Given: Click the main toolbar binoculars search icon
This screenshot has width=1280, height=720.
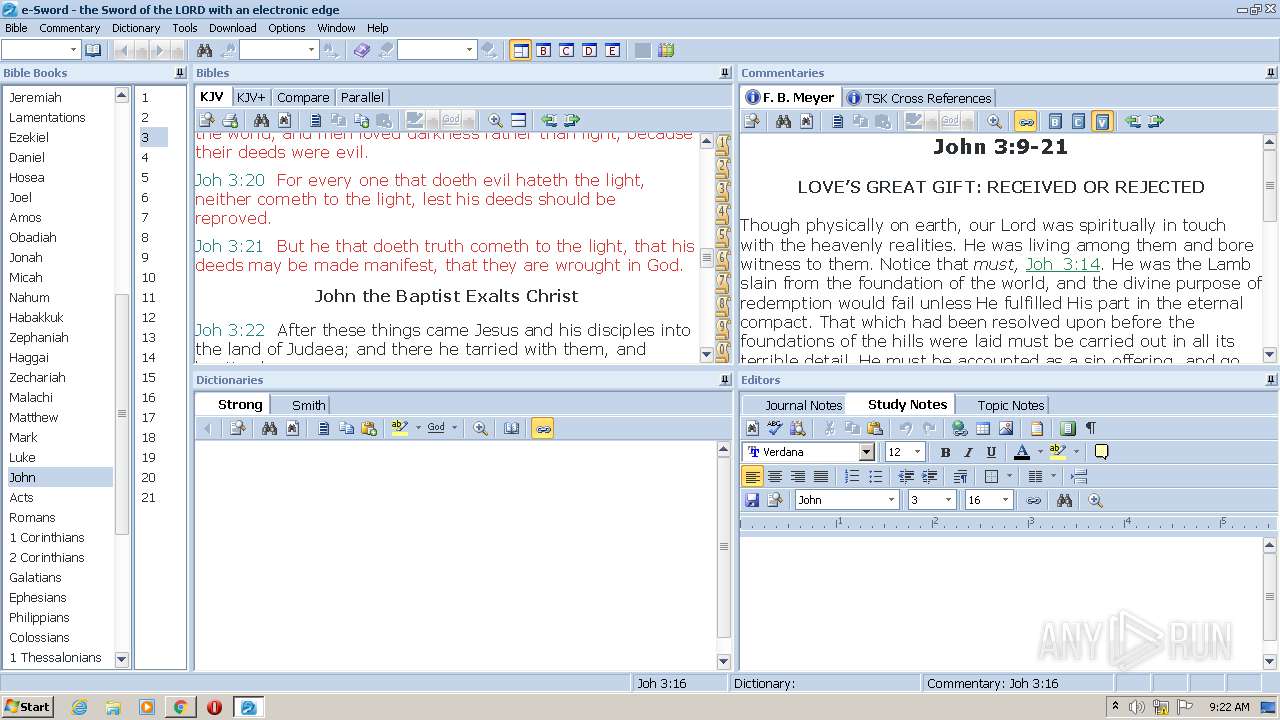Looking at the screenshot, I should [x=204, y=50].
